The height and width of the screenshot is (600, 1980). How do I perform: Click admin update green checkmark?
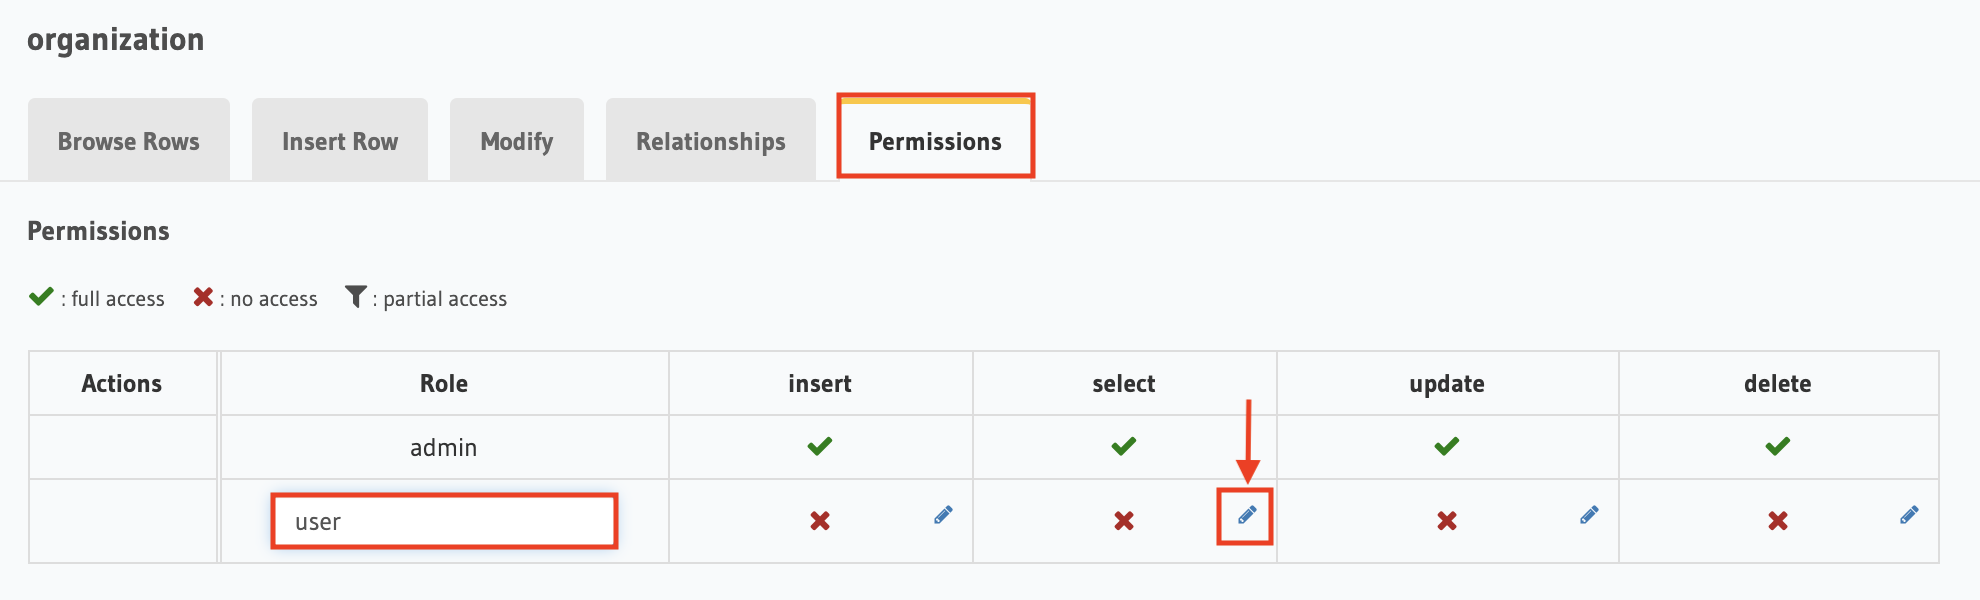coord(1447,446)
